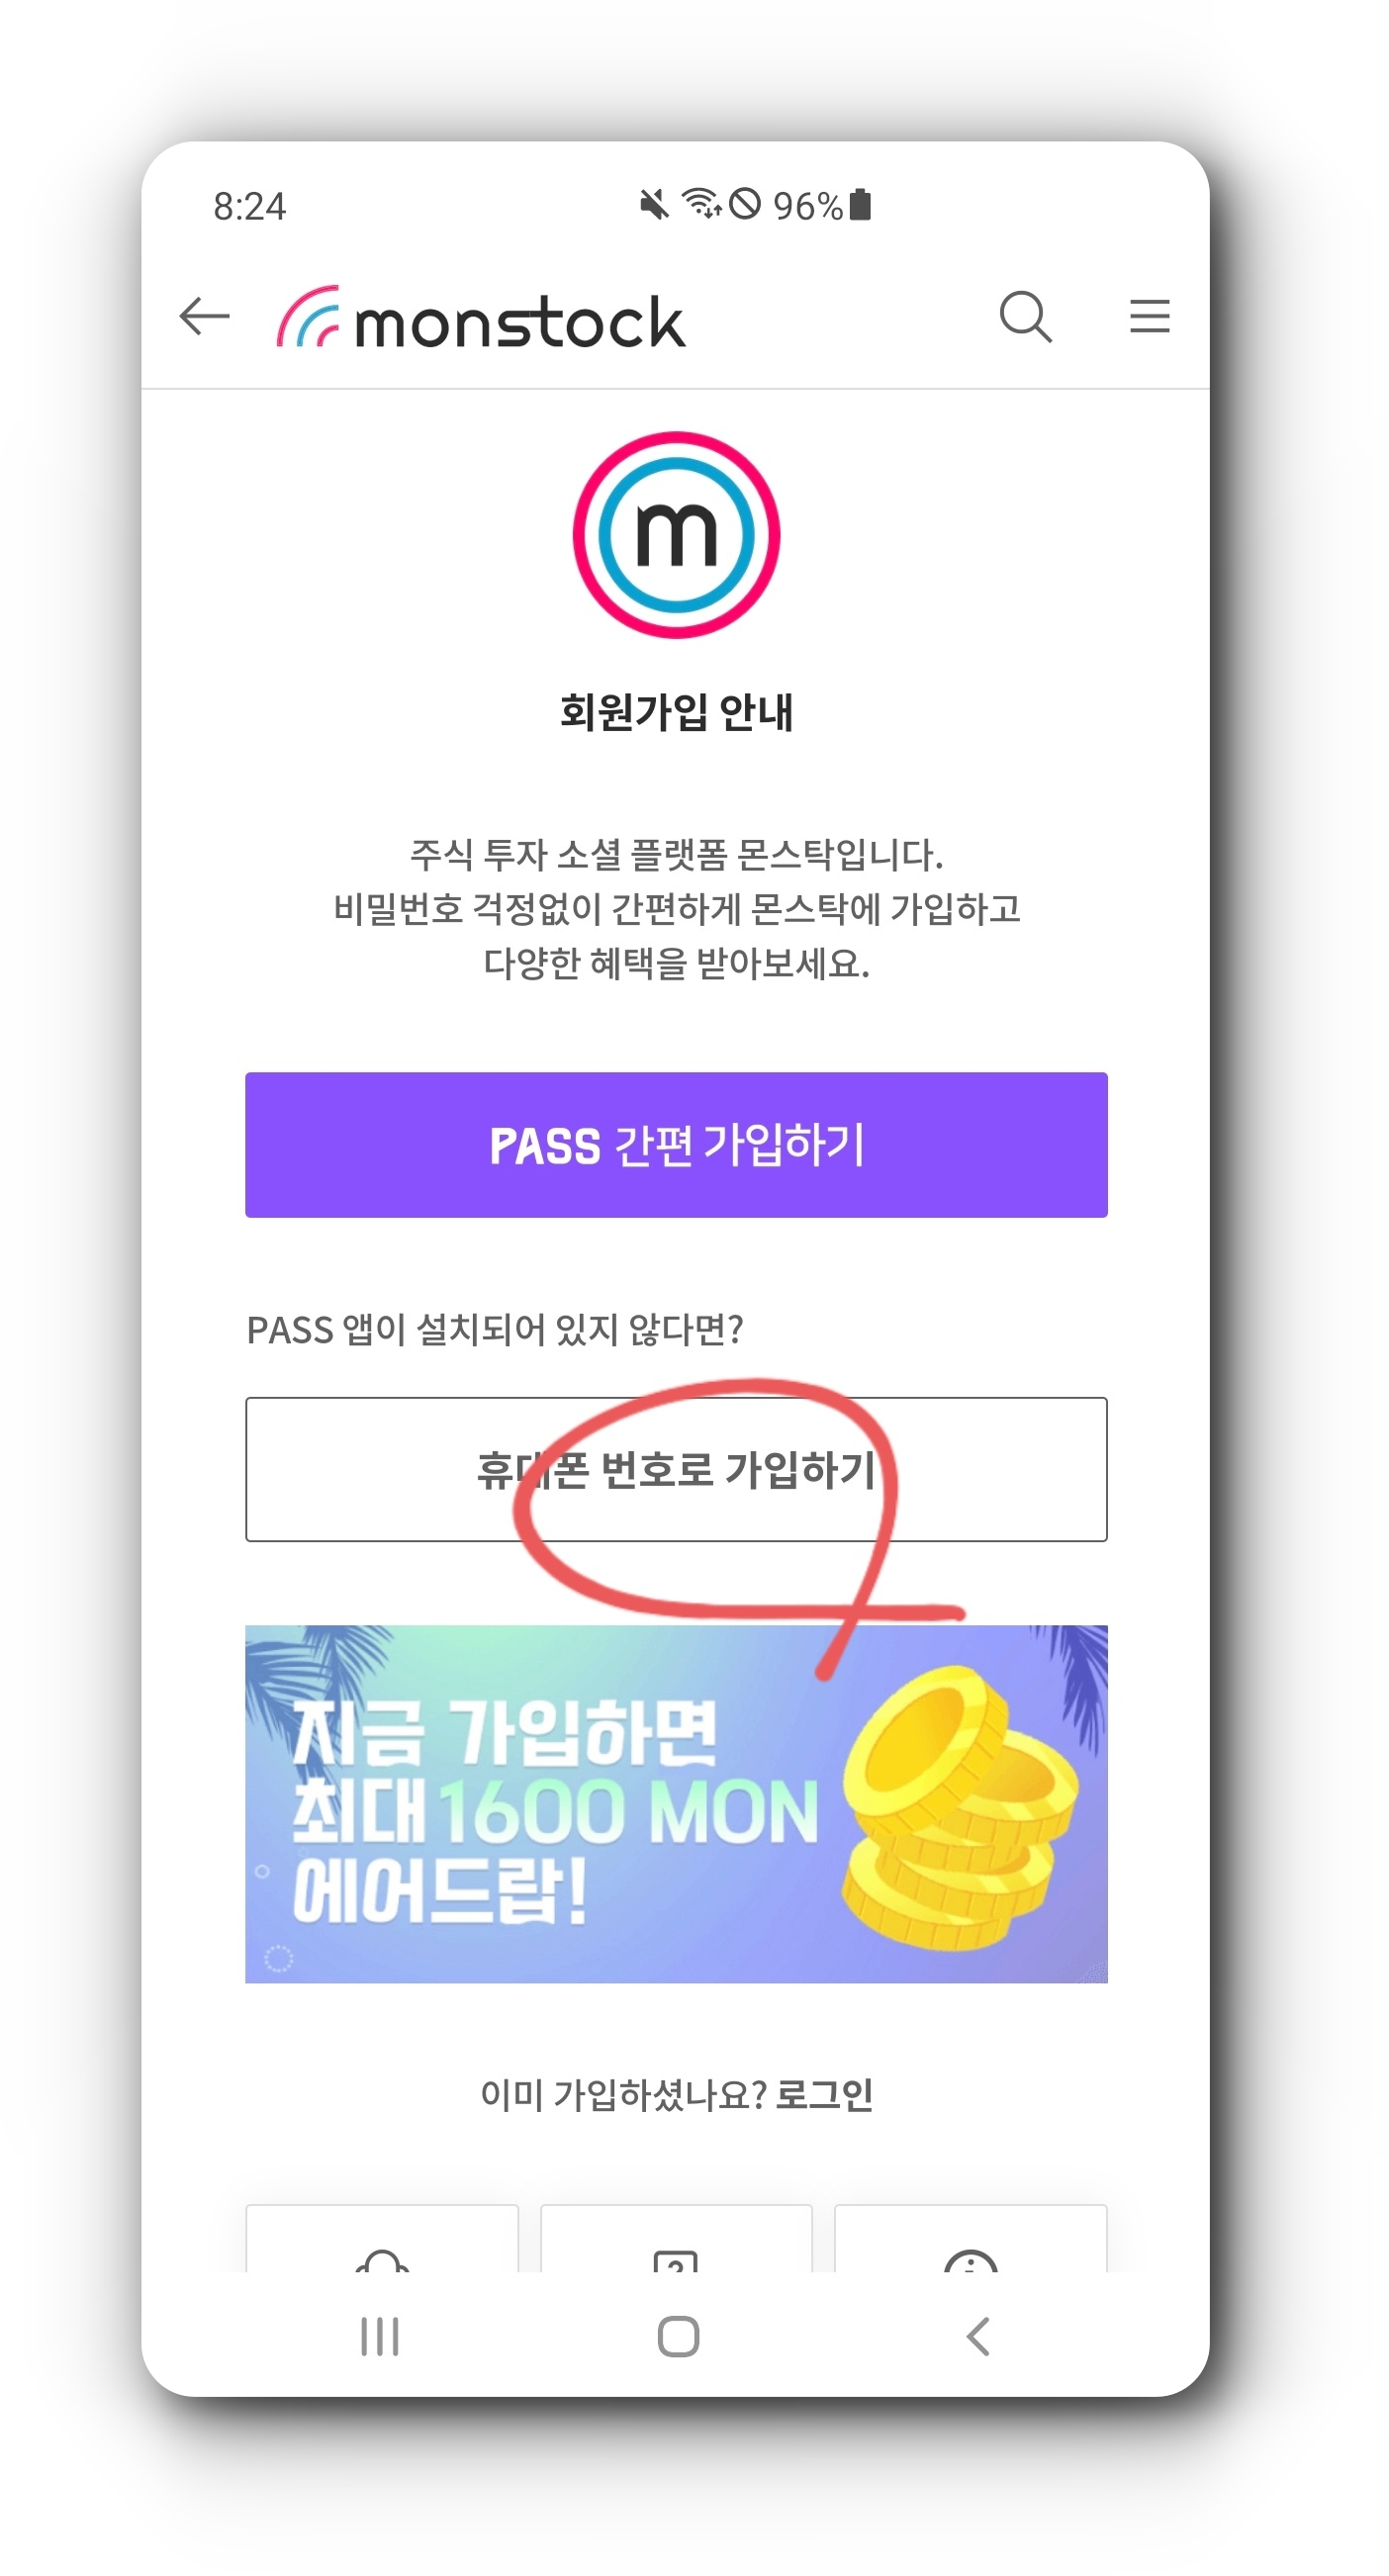Open the 1600 MON airdrop banner
1389x2576 pixels.
tap(676, 1803)
